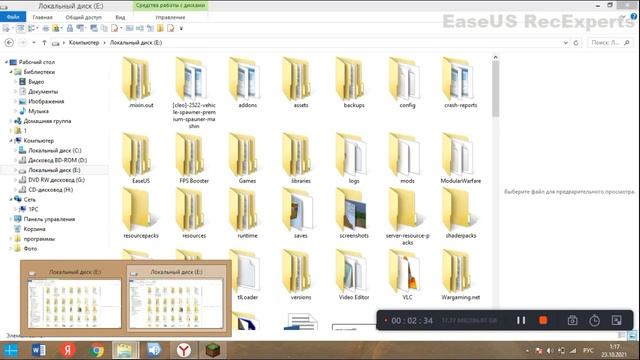
Task: Select Панель управления in the navigation pane
Action: pyautogui.click(x=44, y=219)
